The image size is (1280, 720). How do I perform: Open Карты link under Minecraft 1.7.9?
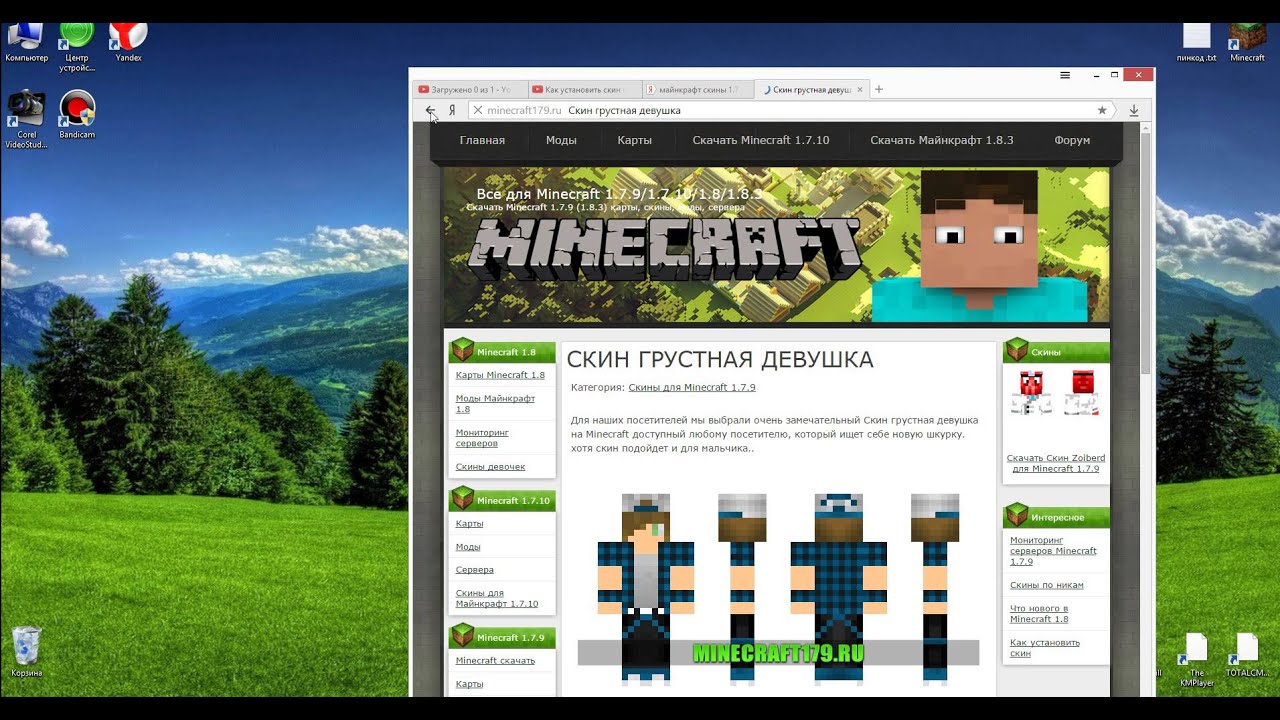click(x=469, y=683)
